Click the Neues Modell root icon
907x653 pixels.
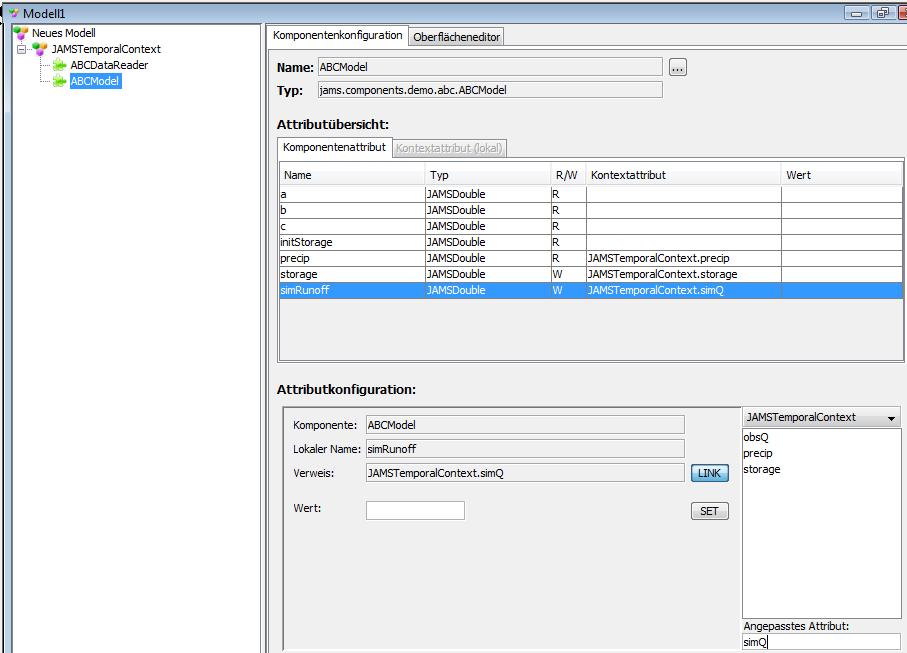point(21,33)
